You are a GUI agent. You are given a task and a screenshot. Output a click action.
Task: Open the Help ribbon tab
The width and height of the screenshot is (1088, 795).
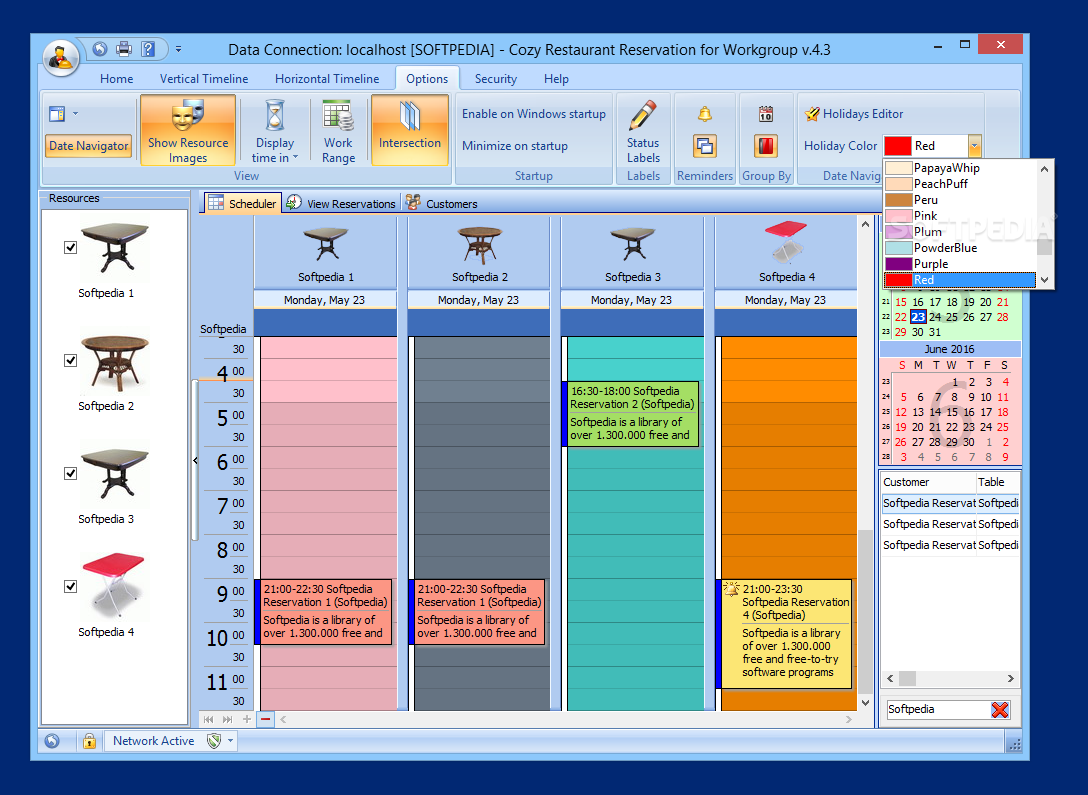(x=556, y=79)
